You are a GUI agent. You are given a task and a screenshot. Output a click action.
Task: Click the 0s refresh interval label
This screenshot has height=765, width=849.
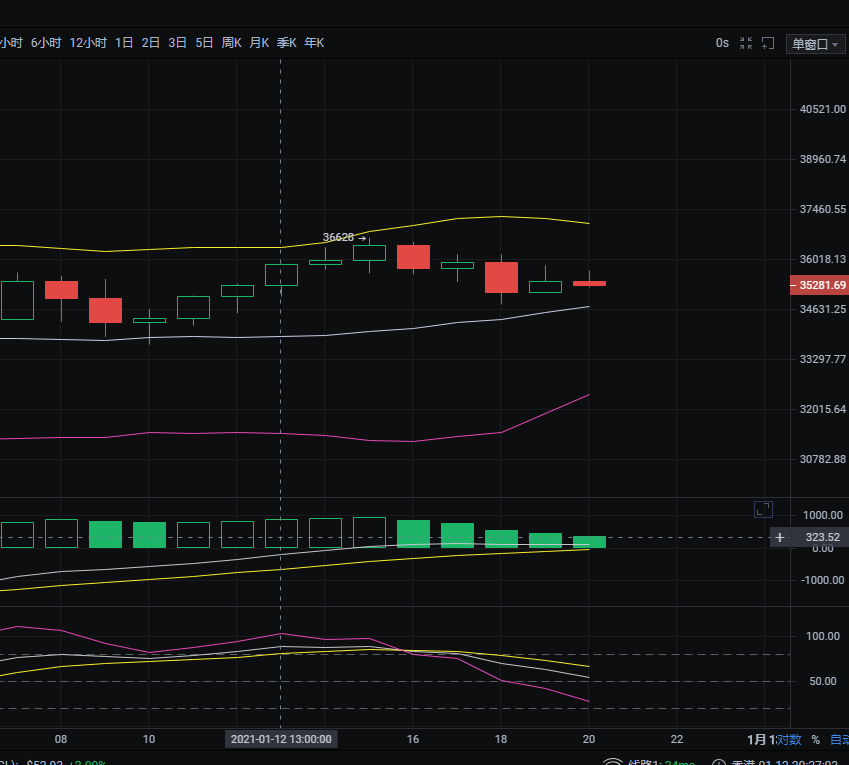click(722, 43)
